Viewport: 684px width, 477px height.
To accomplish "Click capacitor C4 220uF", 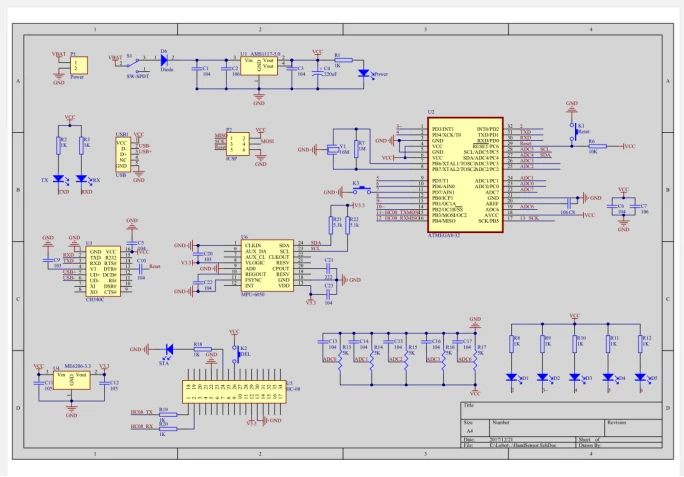I will click(318, 72).
